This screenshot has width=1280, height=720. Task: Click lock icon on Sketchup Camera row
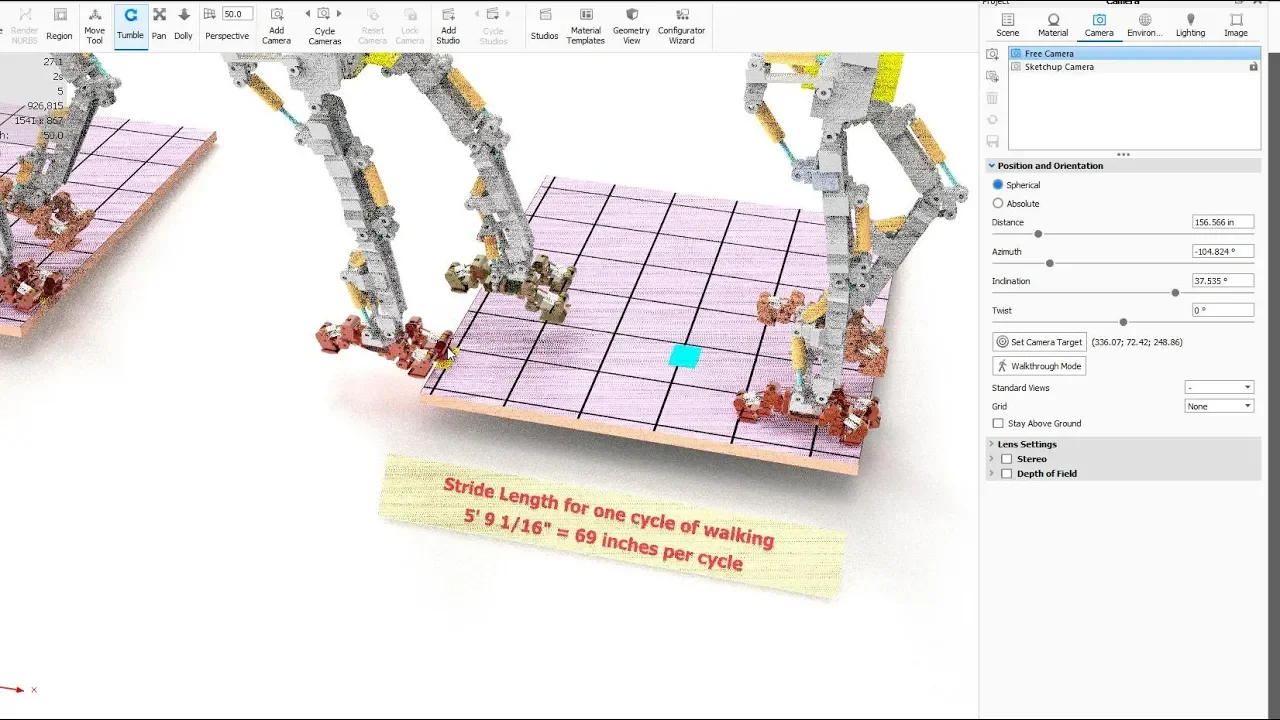point(1253,67)
